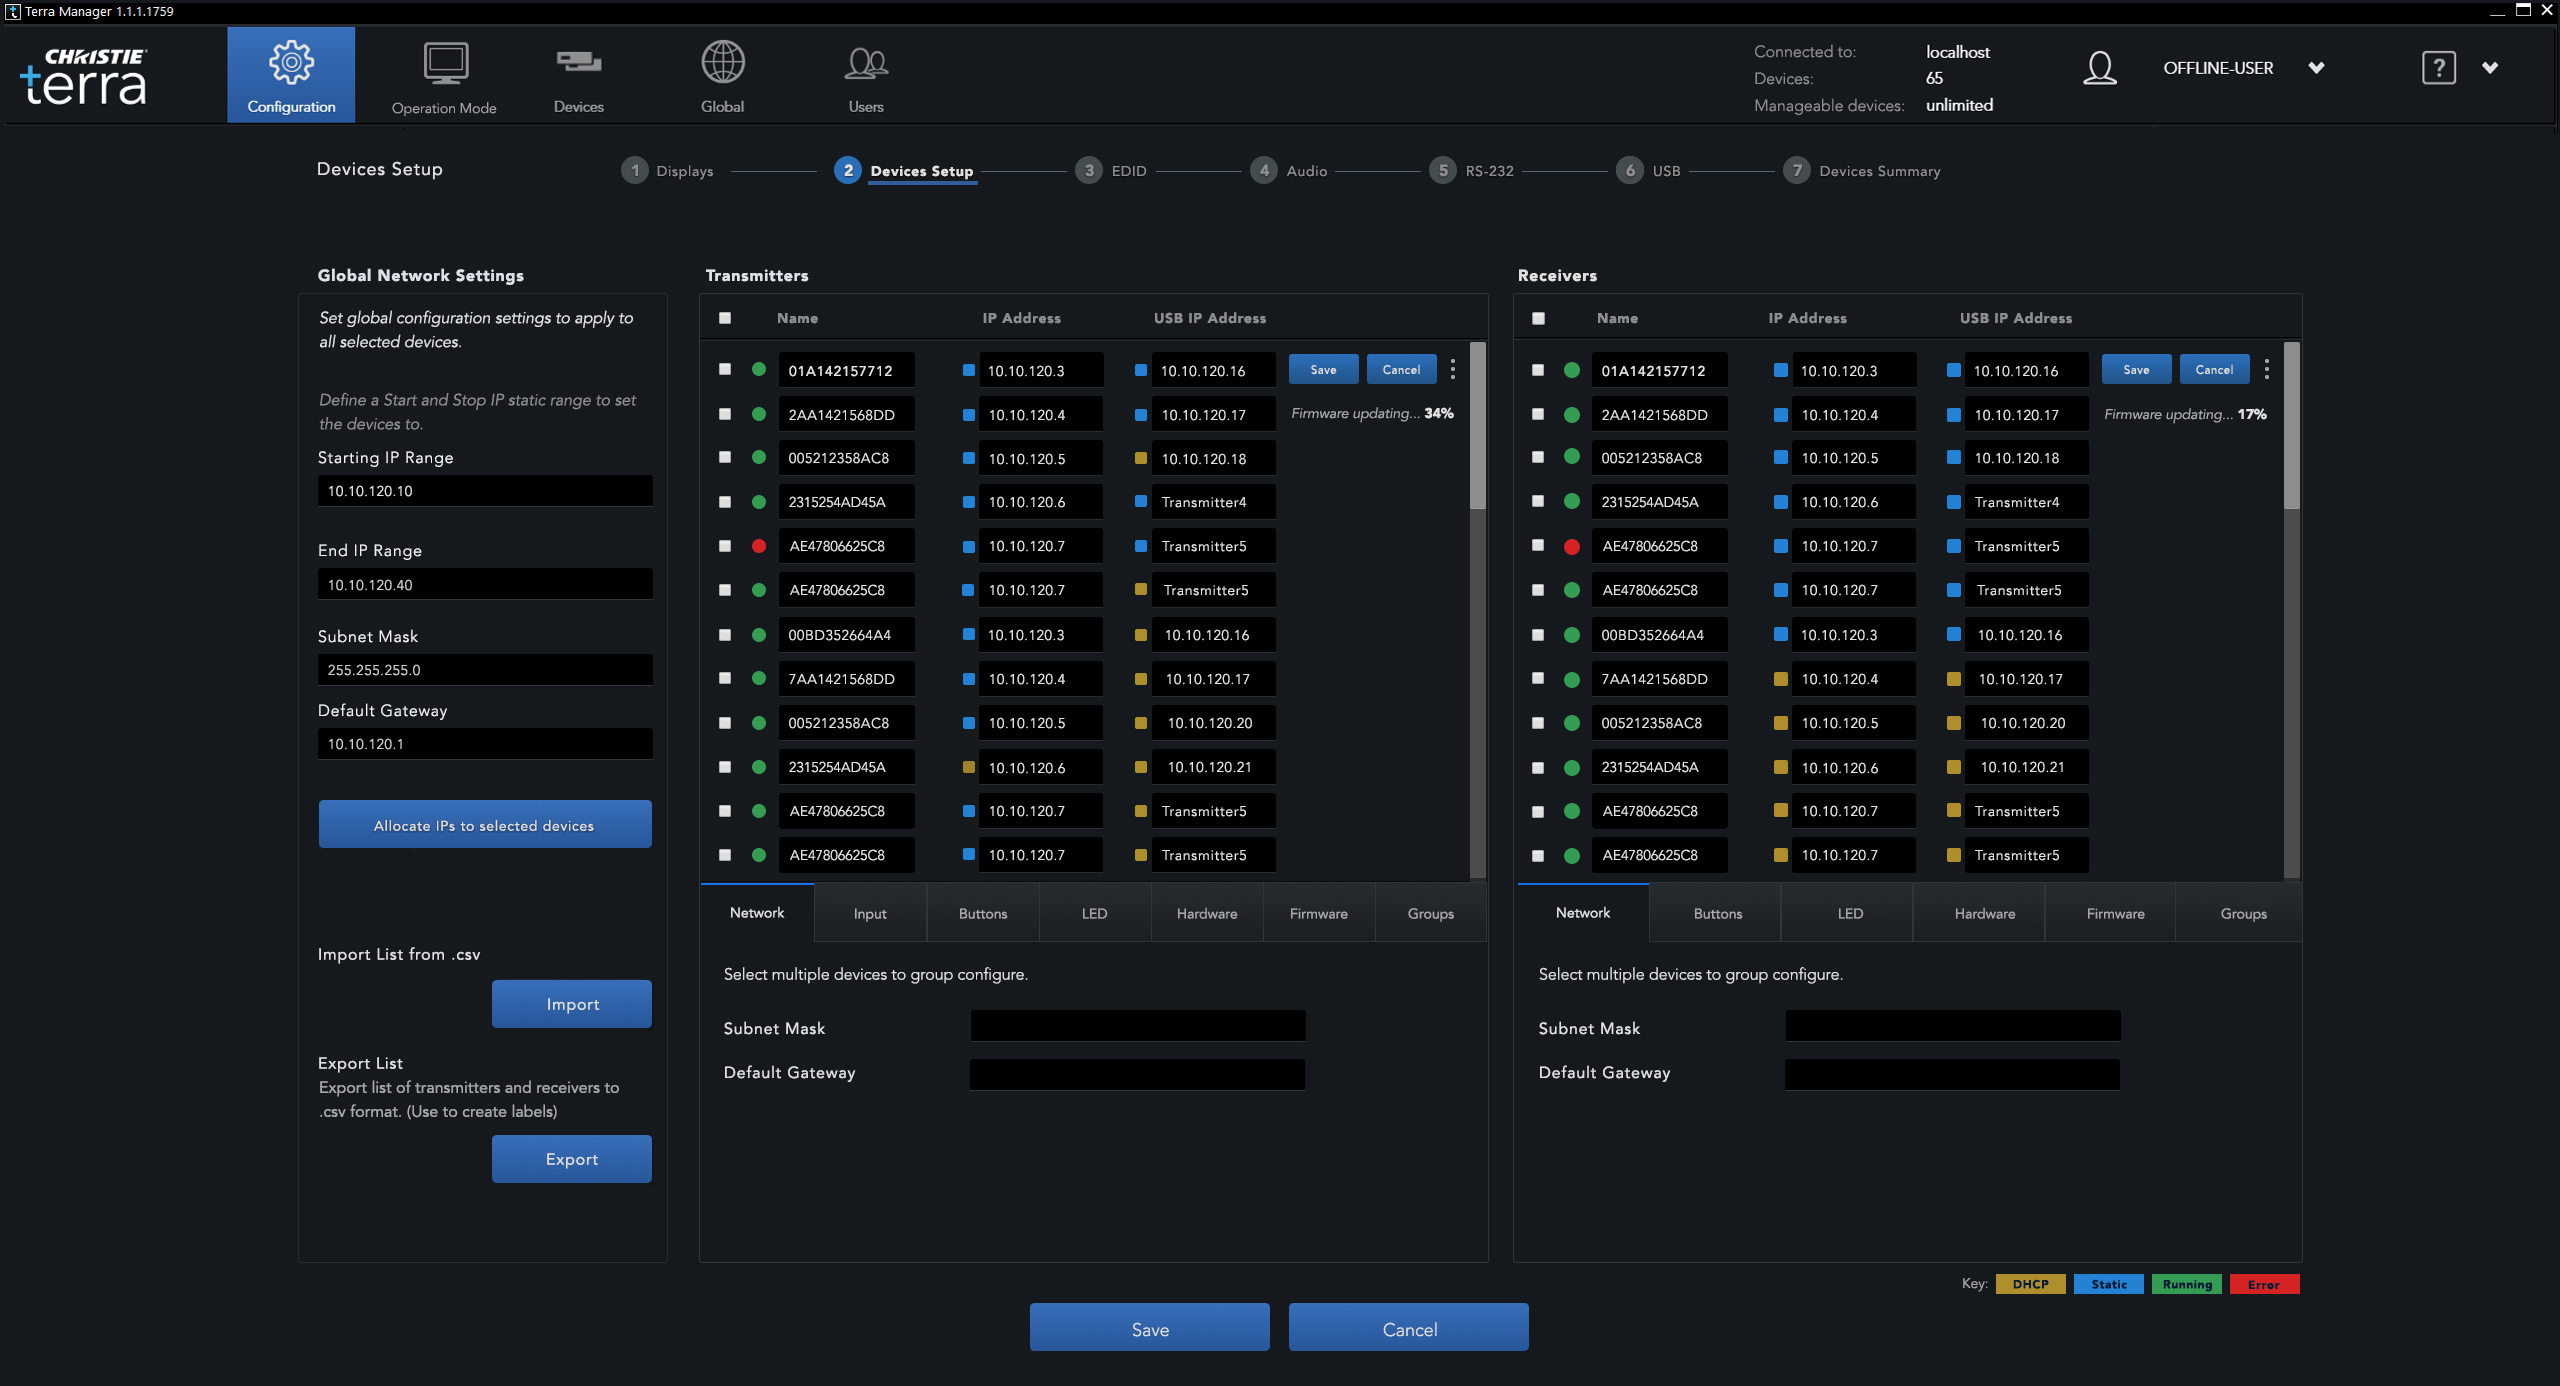Click the Starting IP Range input field

coord(484,490)
